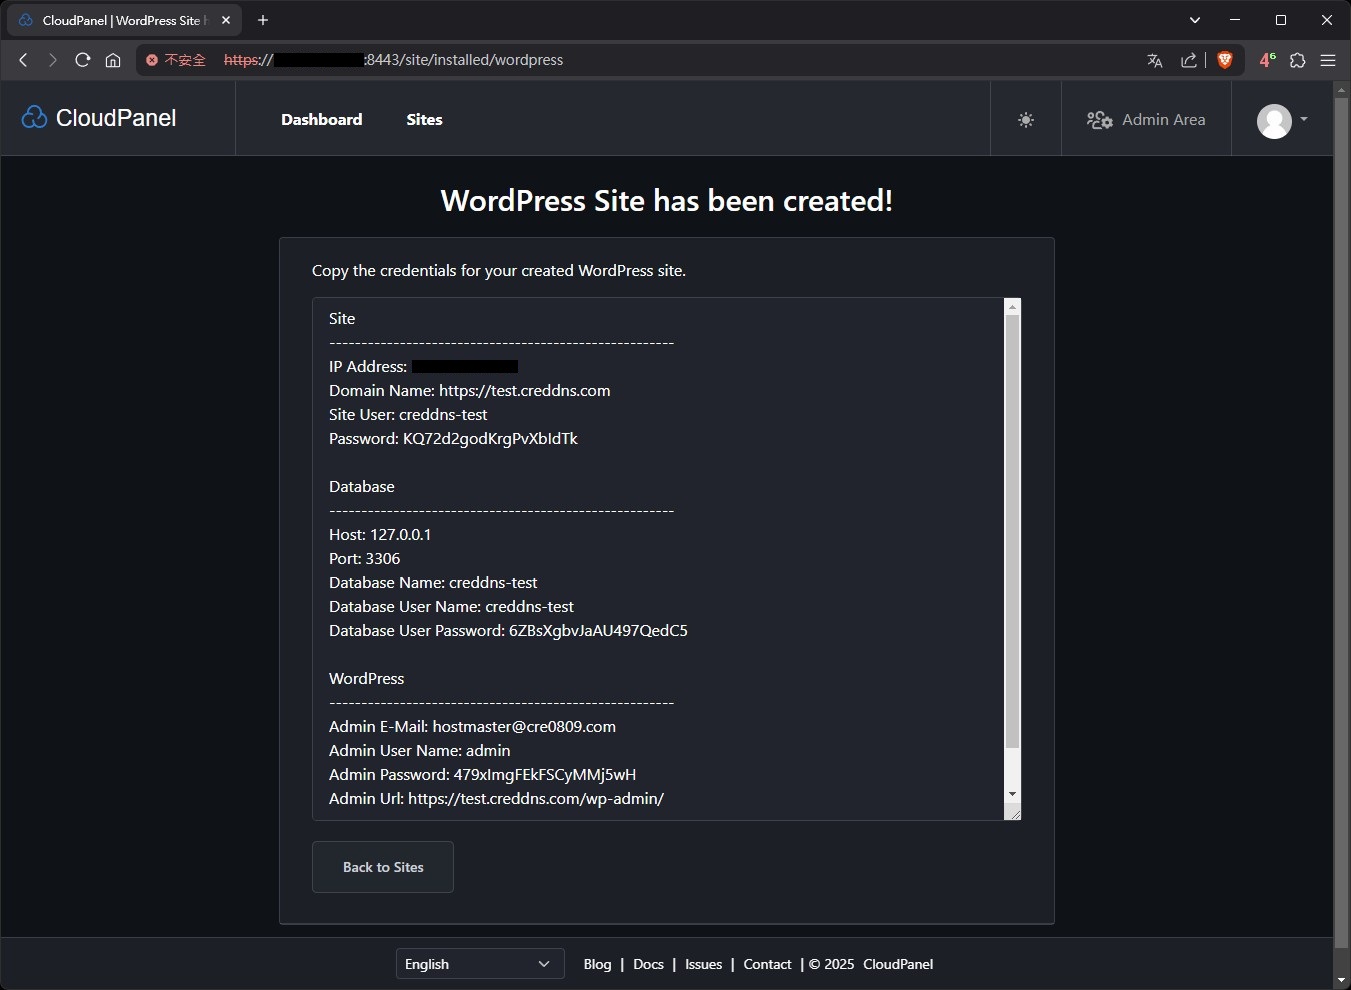Click the browser home icon

coord(113,60)
